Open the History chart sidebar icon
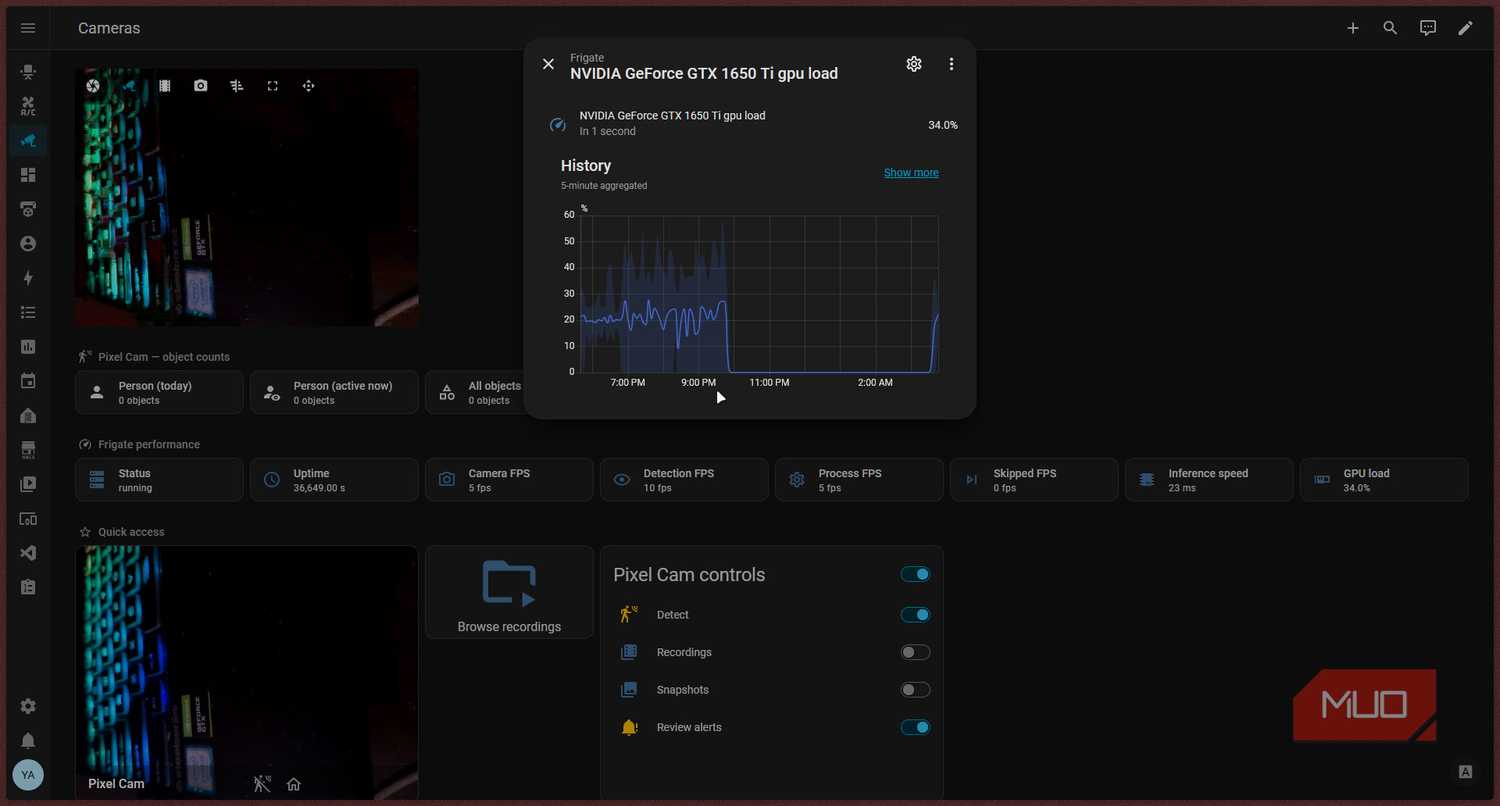1500x806 pixels. (28, 347)
